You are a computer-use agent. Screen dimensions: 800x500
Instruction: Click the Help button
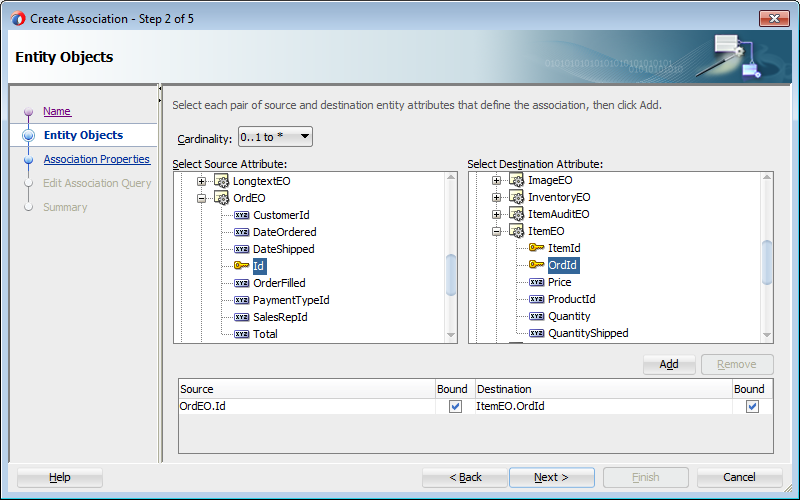[60, 477]
